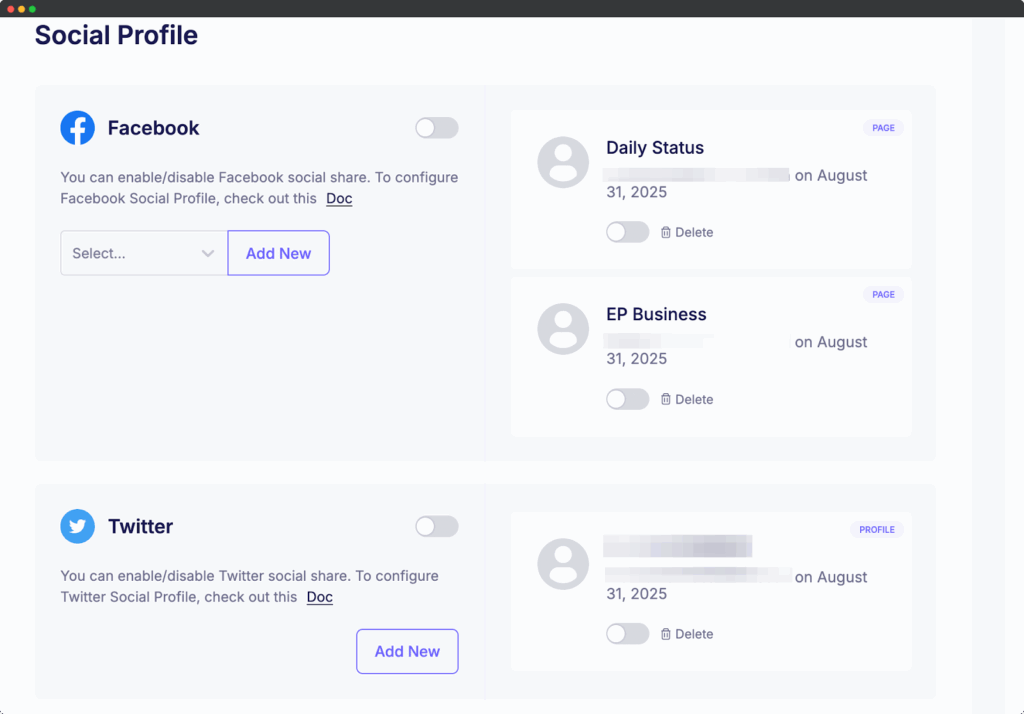
Task: Open the Twitter Doc link
Action: pos(319,597)
